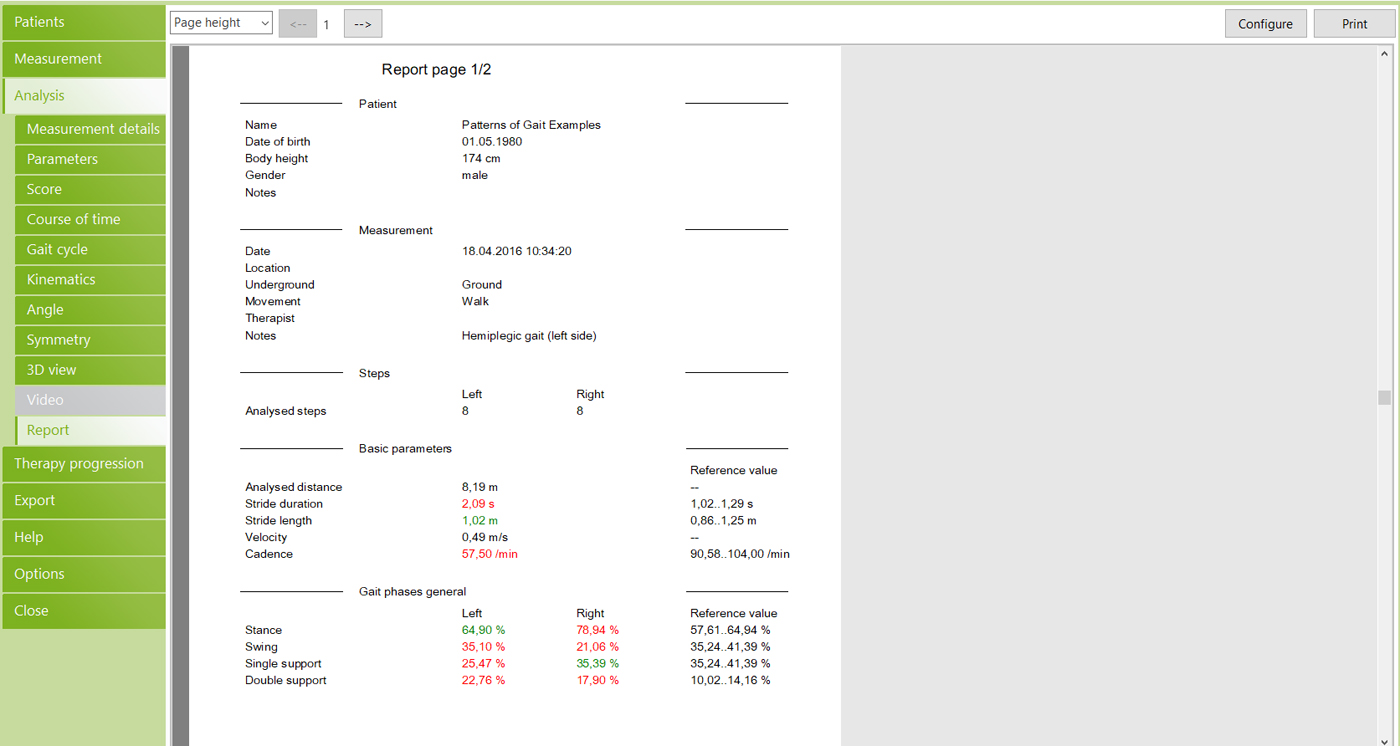1400x746 pixels.
Task: Select the Report item
Action: 90,430
